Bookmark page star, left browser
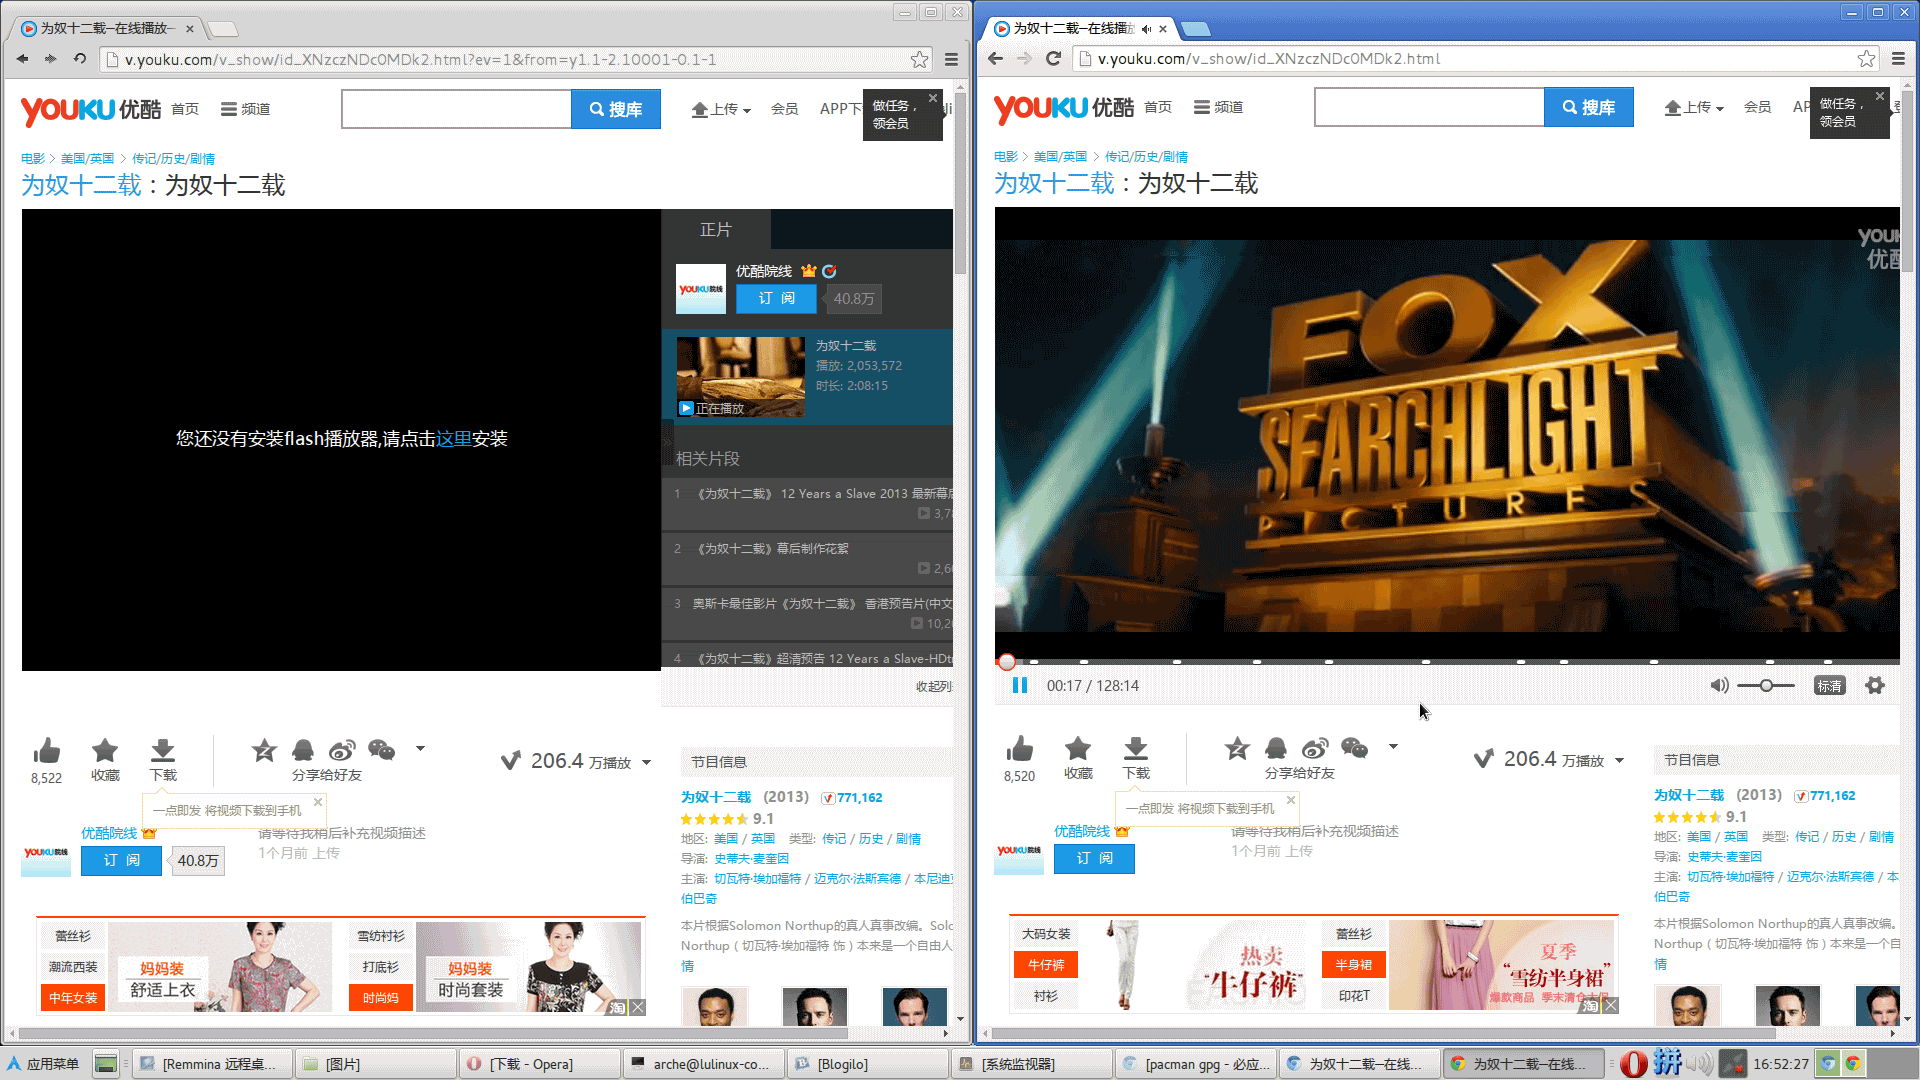Screen dimensions: 1920x1080 919,60
